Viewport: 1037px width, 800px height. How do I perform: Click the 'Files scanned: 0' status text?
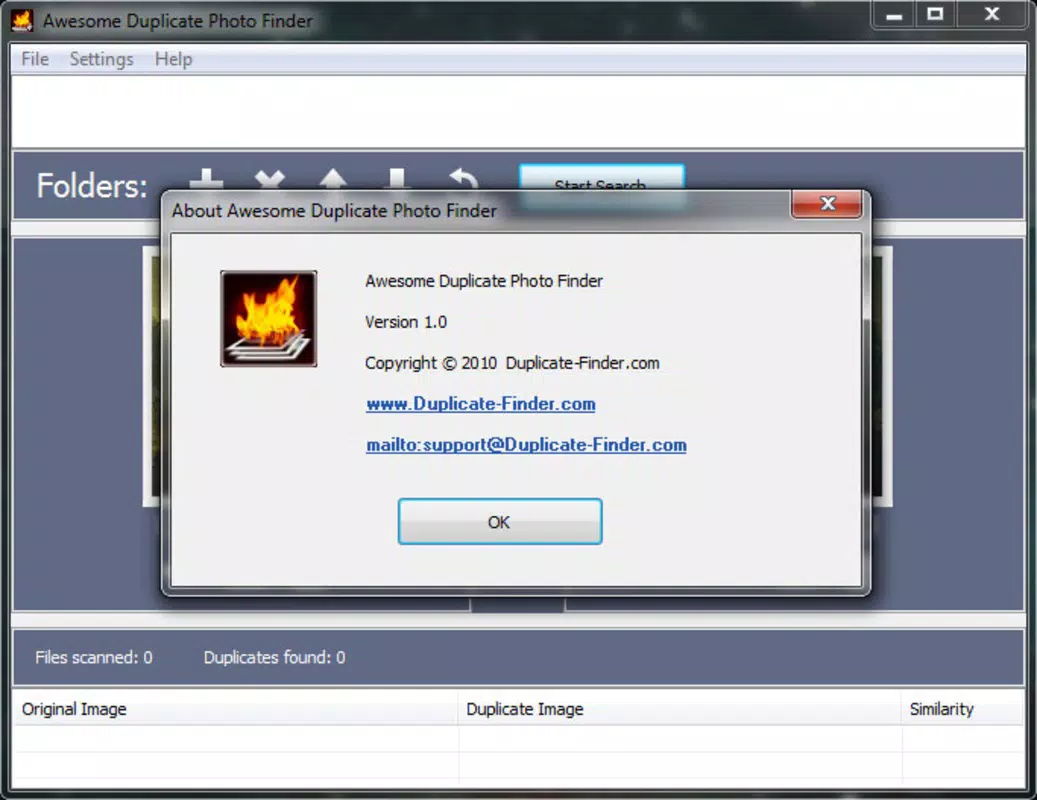94,657
